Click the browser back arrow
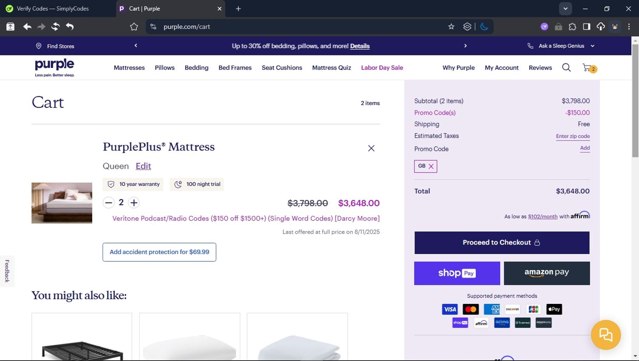The image size is (639, 361). tap(27, 26)
